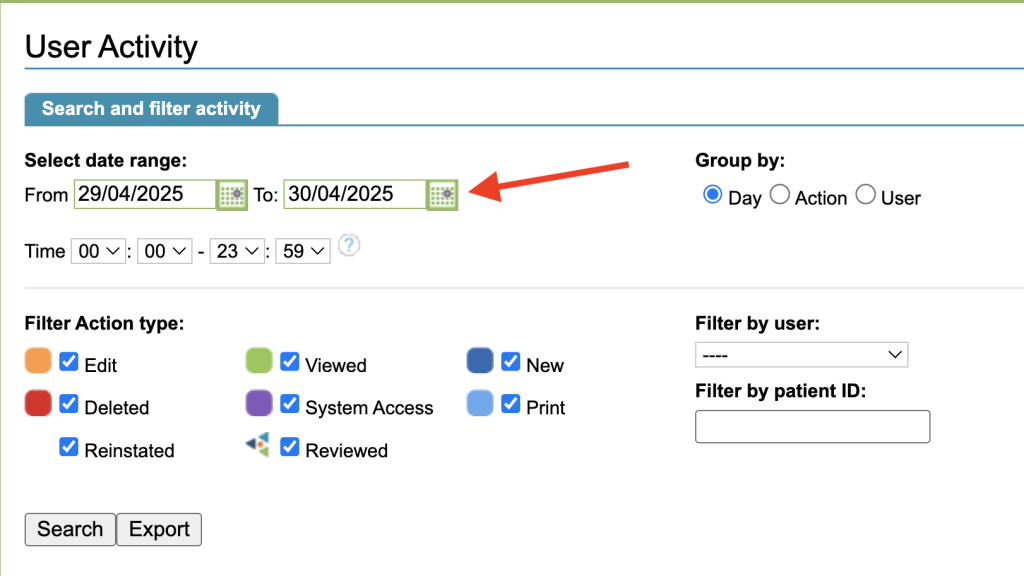The height and width of the screenshot is (576, 1024).
Task: Select the Search and filter activity tab
Action: point(151,109)
